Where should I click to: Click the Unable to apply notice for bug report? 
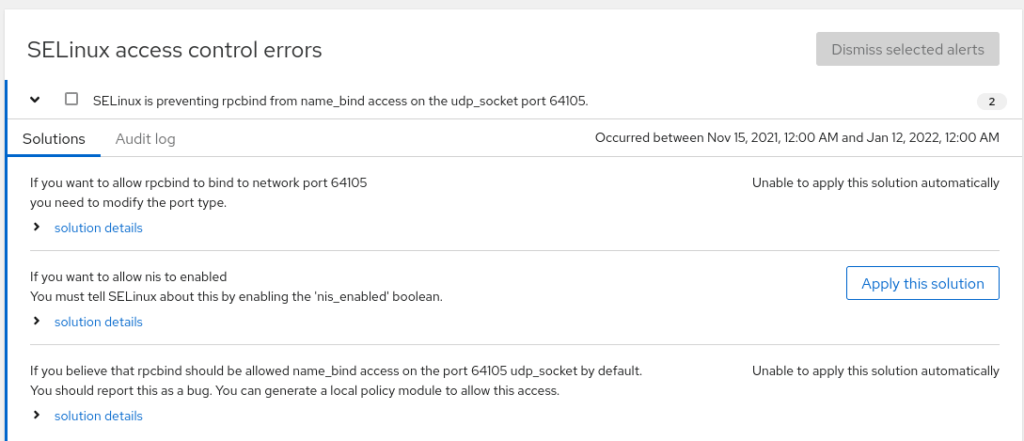[875, 371]
